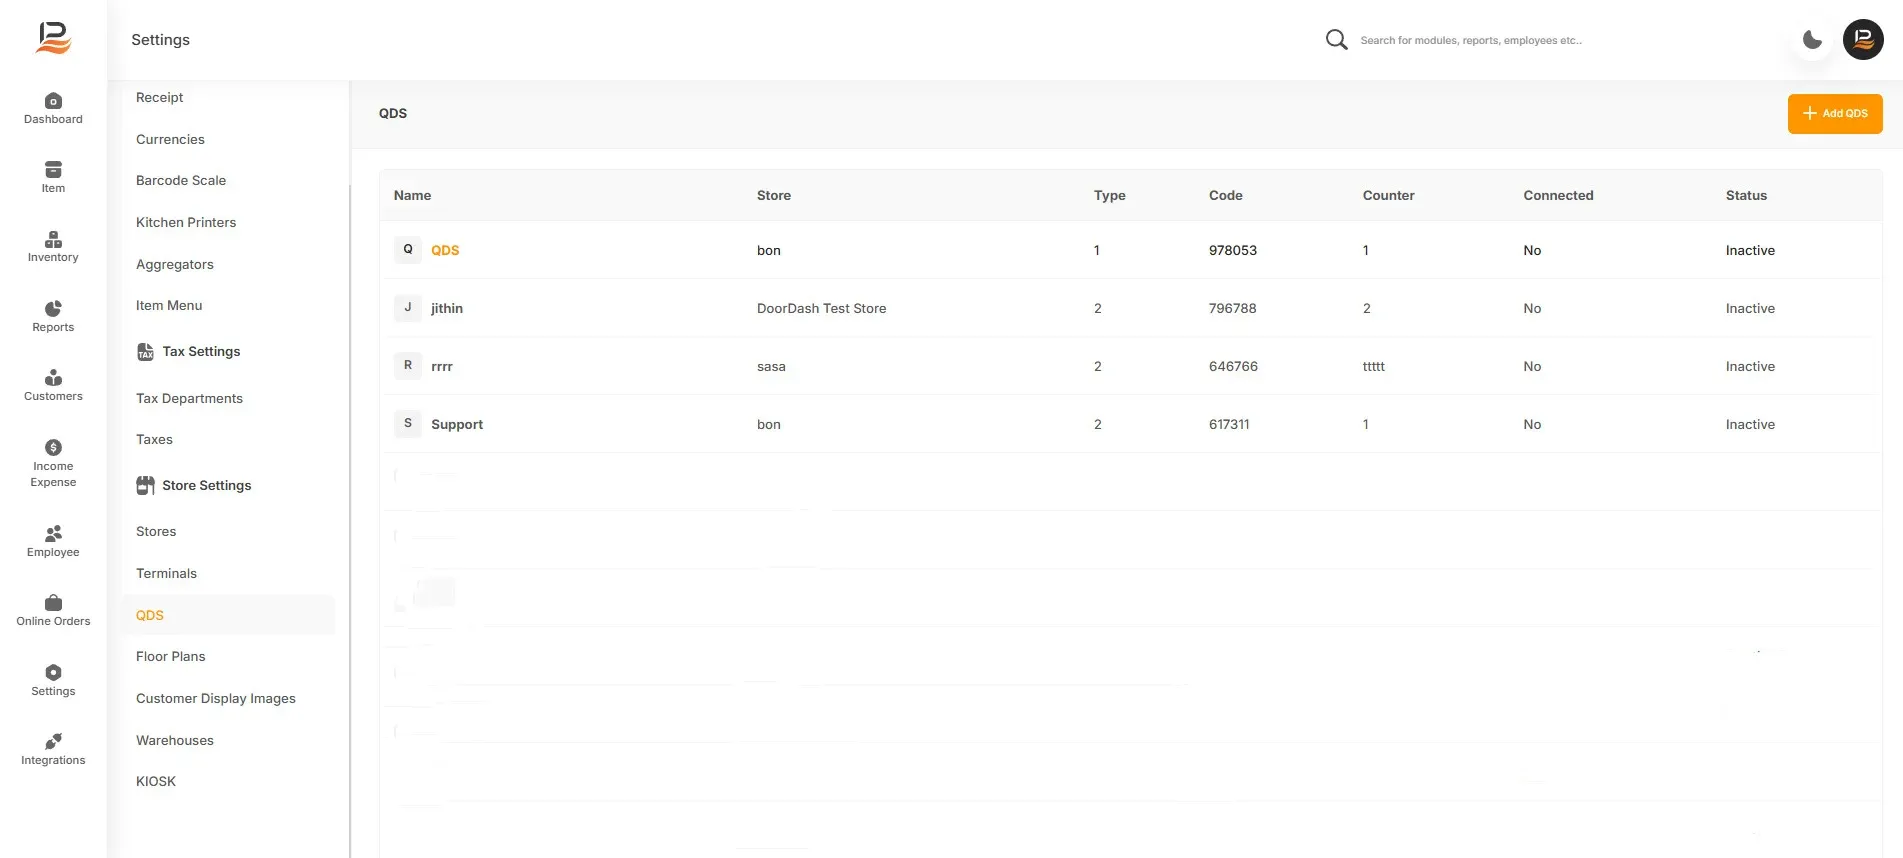Click the R avatar badge for rrrr
The image size is (1903, 858).
coord(408,366)
